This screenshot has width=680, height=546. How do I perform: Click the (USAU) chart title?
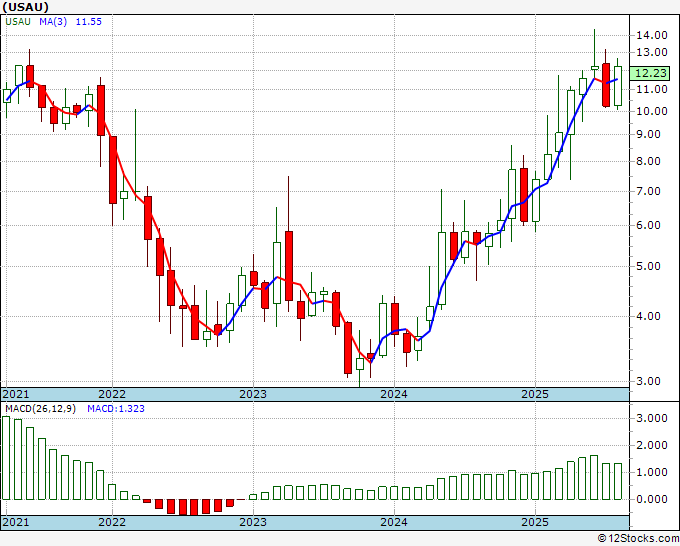[25, 7]
